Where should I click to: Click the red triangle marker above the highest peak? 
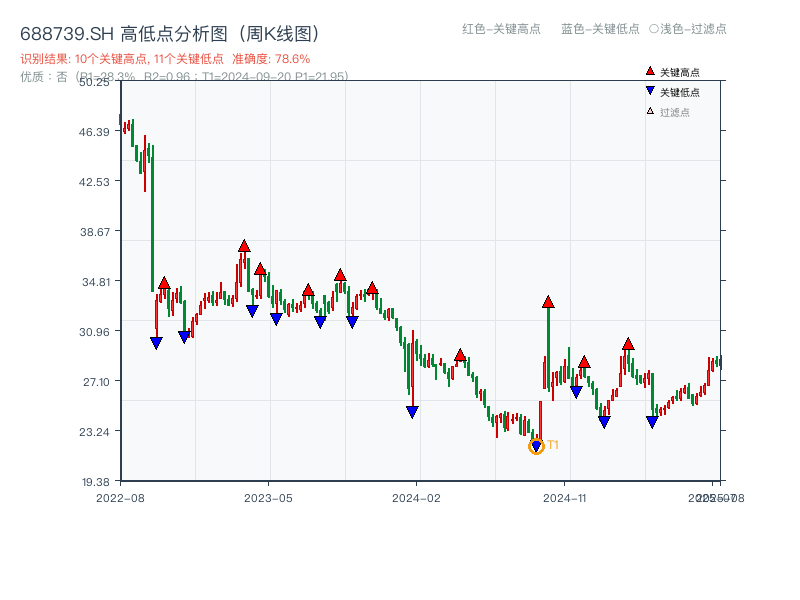(x=244, y=243)
